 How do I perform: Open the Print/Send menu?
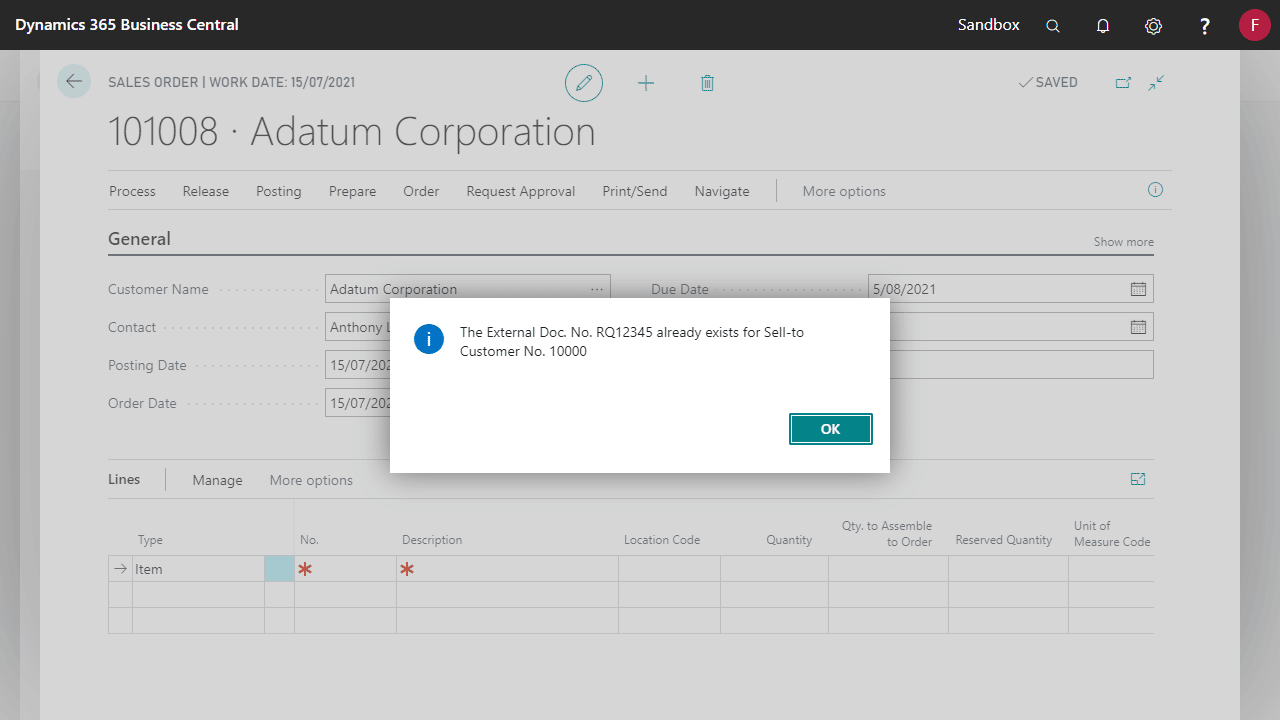click(634, 191)
